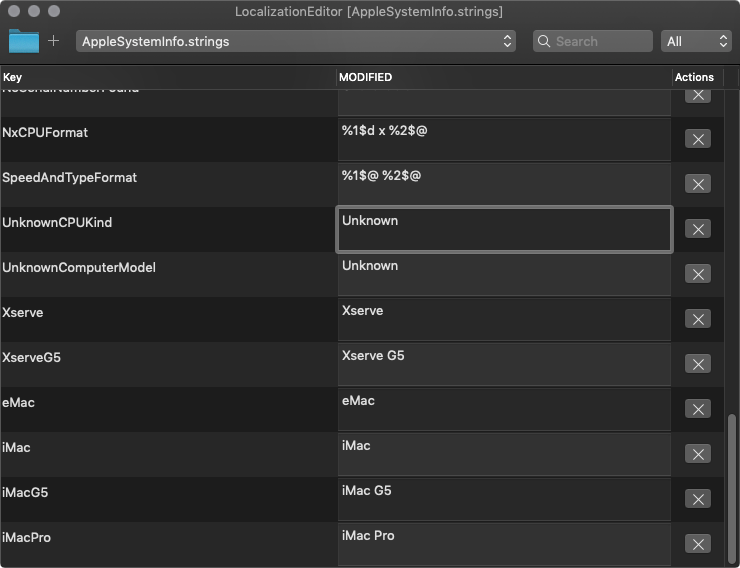Delete the iMac row
The width and height of the screenshot is (740, 568).
click(x=698, y=454)
